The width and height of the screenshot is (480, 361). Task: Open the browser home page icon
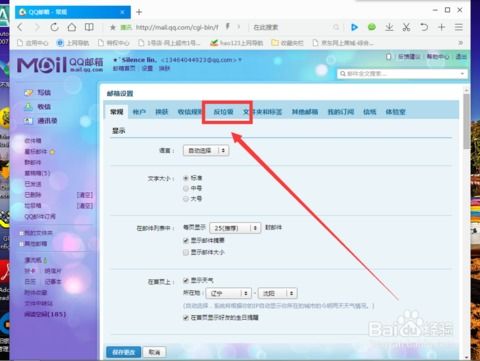[x=72, y=27]
